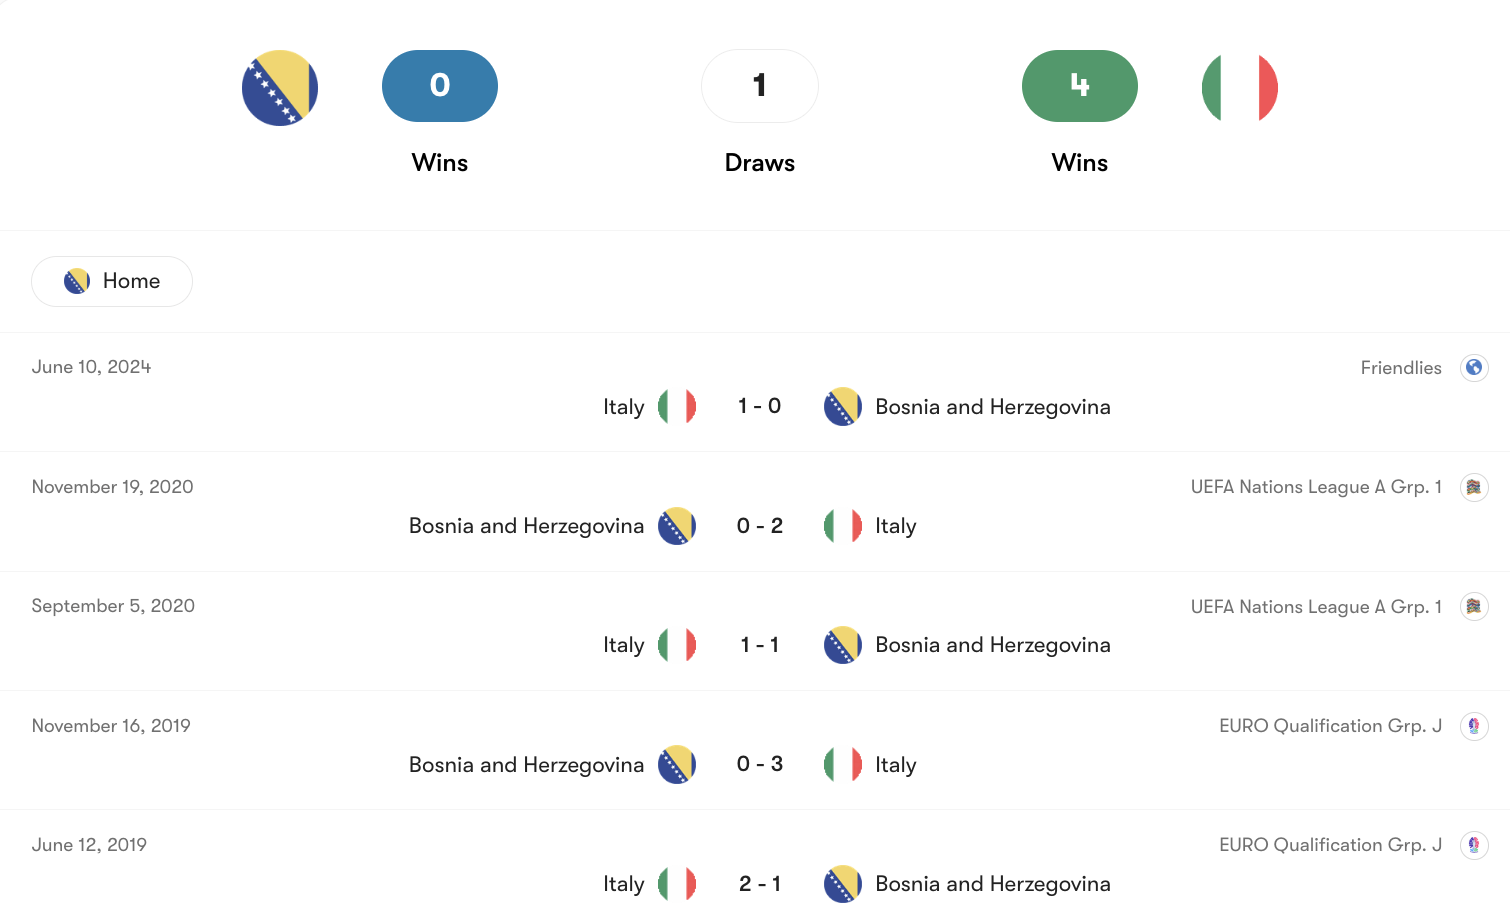Image resolution: width=1510 pixels, height=924 pixels.
Task: Click the 1 - 1 score of September 5 match
Action: point(760,645)
